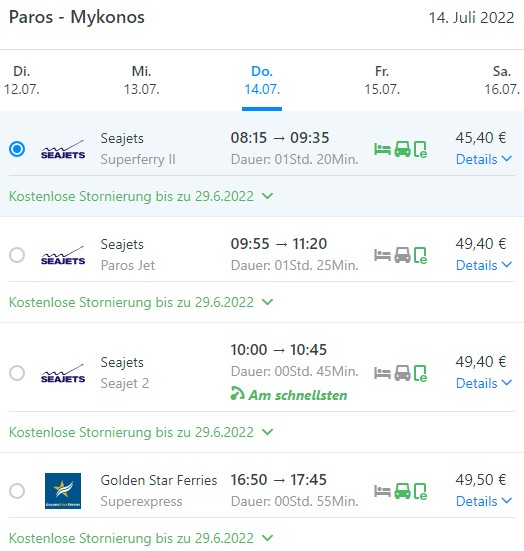Expand Kostenlose Stornierung under Seajet 2
Viewport: 524px width, 551px height.
tap(141, 432)
